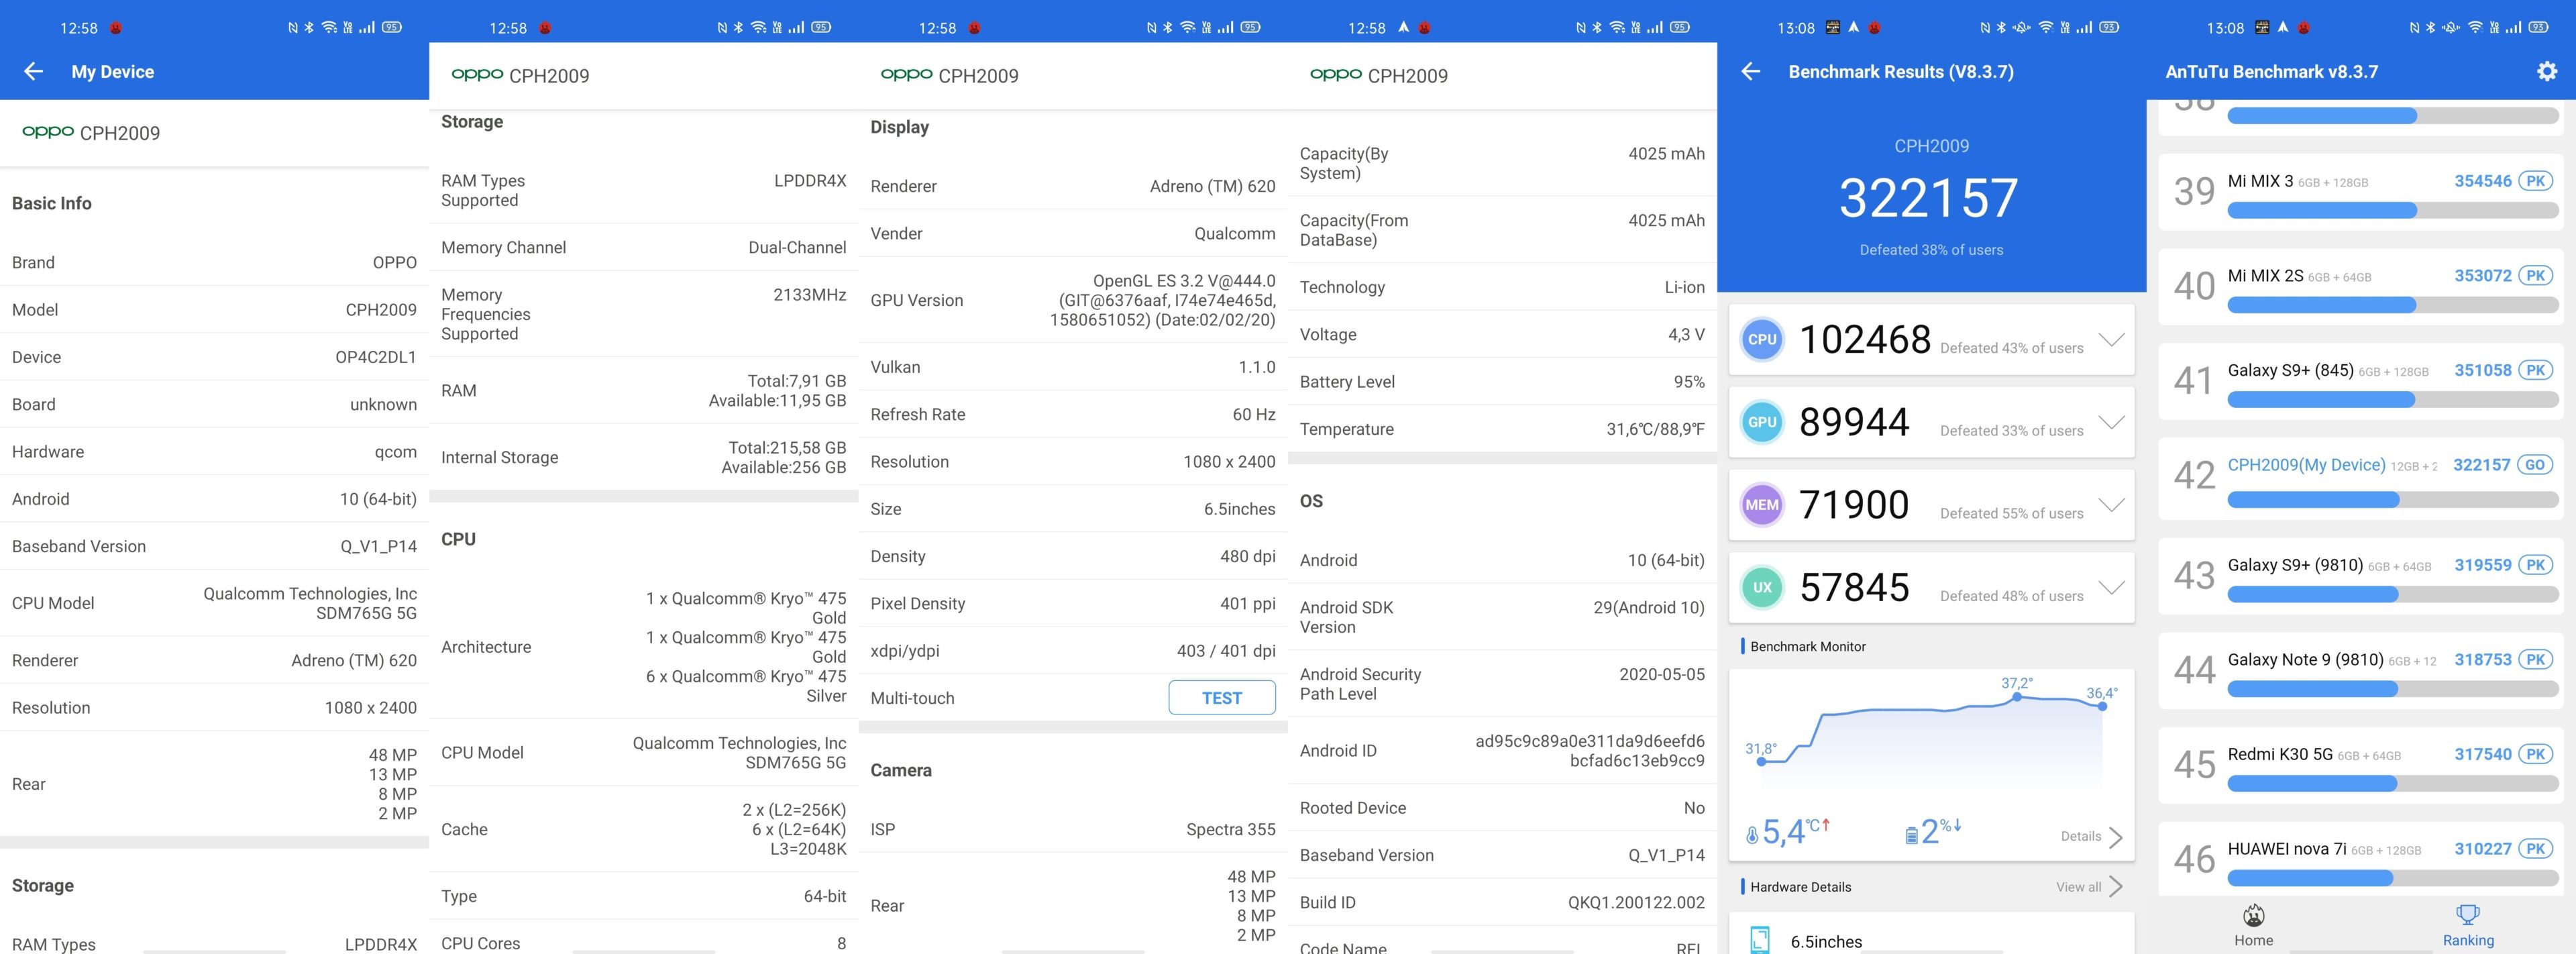Select the Device OP4C2DL1 value
Screen dimensions: 2576x954
tap(376, 357)
